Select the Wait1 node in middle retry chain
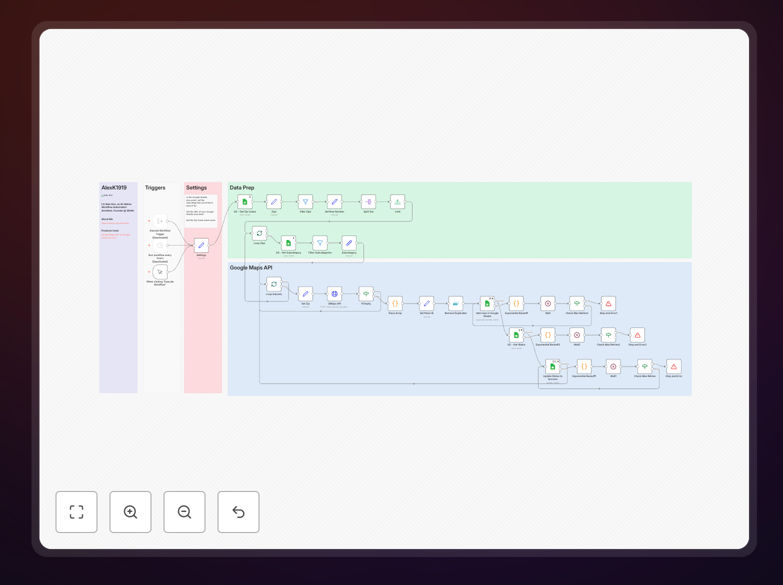Image resolution: width=783 pixels, height=585 pixels. [577, 335]
